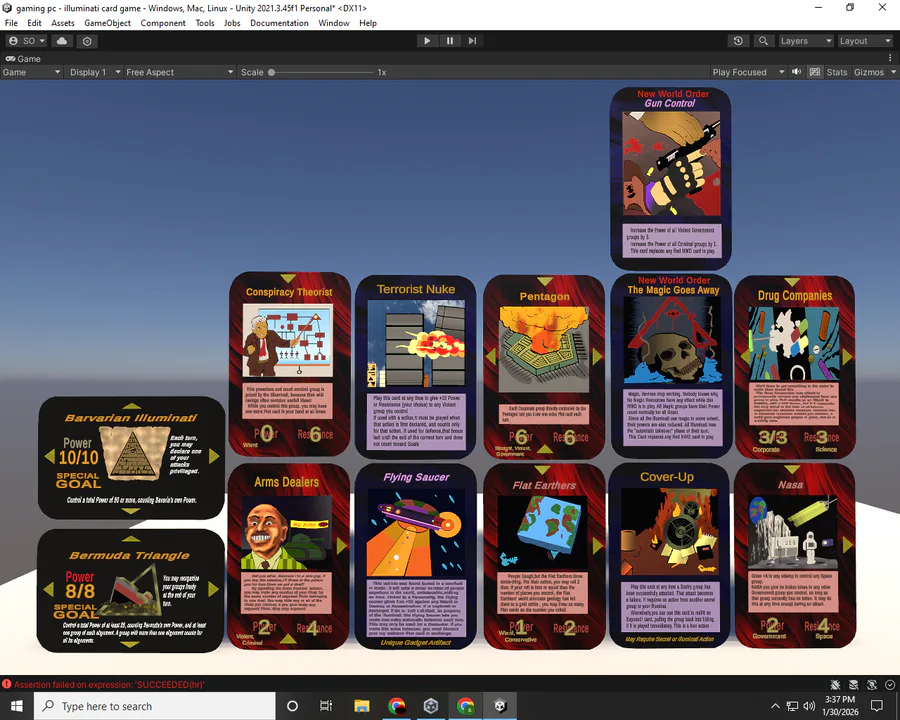Click the taskbar volume speaker icon

pyautogui.click(x=809, y=706)
